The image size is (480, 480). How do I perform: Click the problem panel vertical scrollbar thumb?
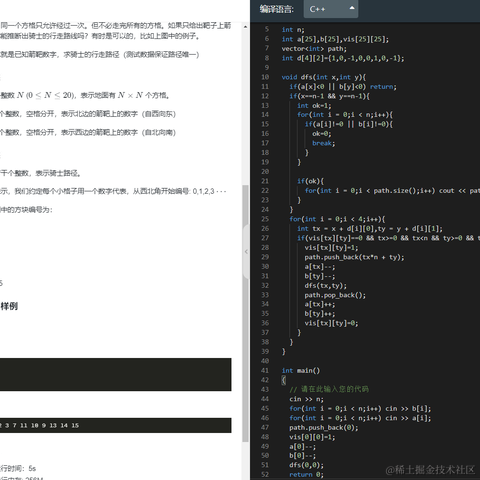[245, 313]
